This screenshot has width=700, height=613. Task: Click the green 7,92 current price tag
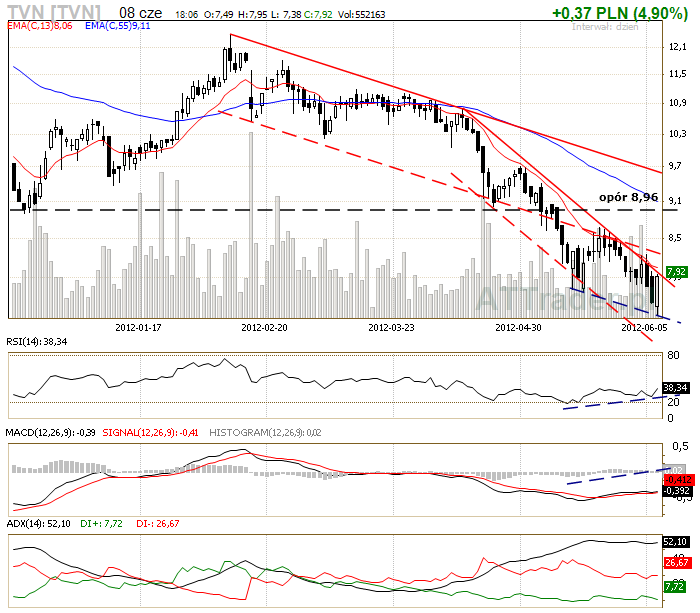coord(676,271)
